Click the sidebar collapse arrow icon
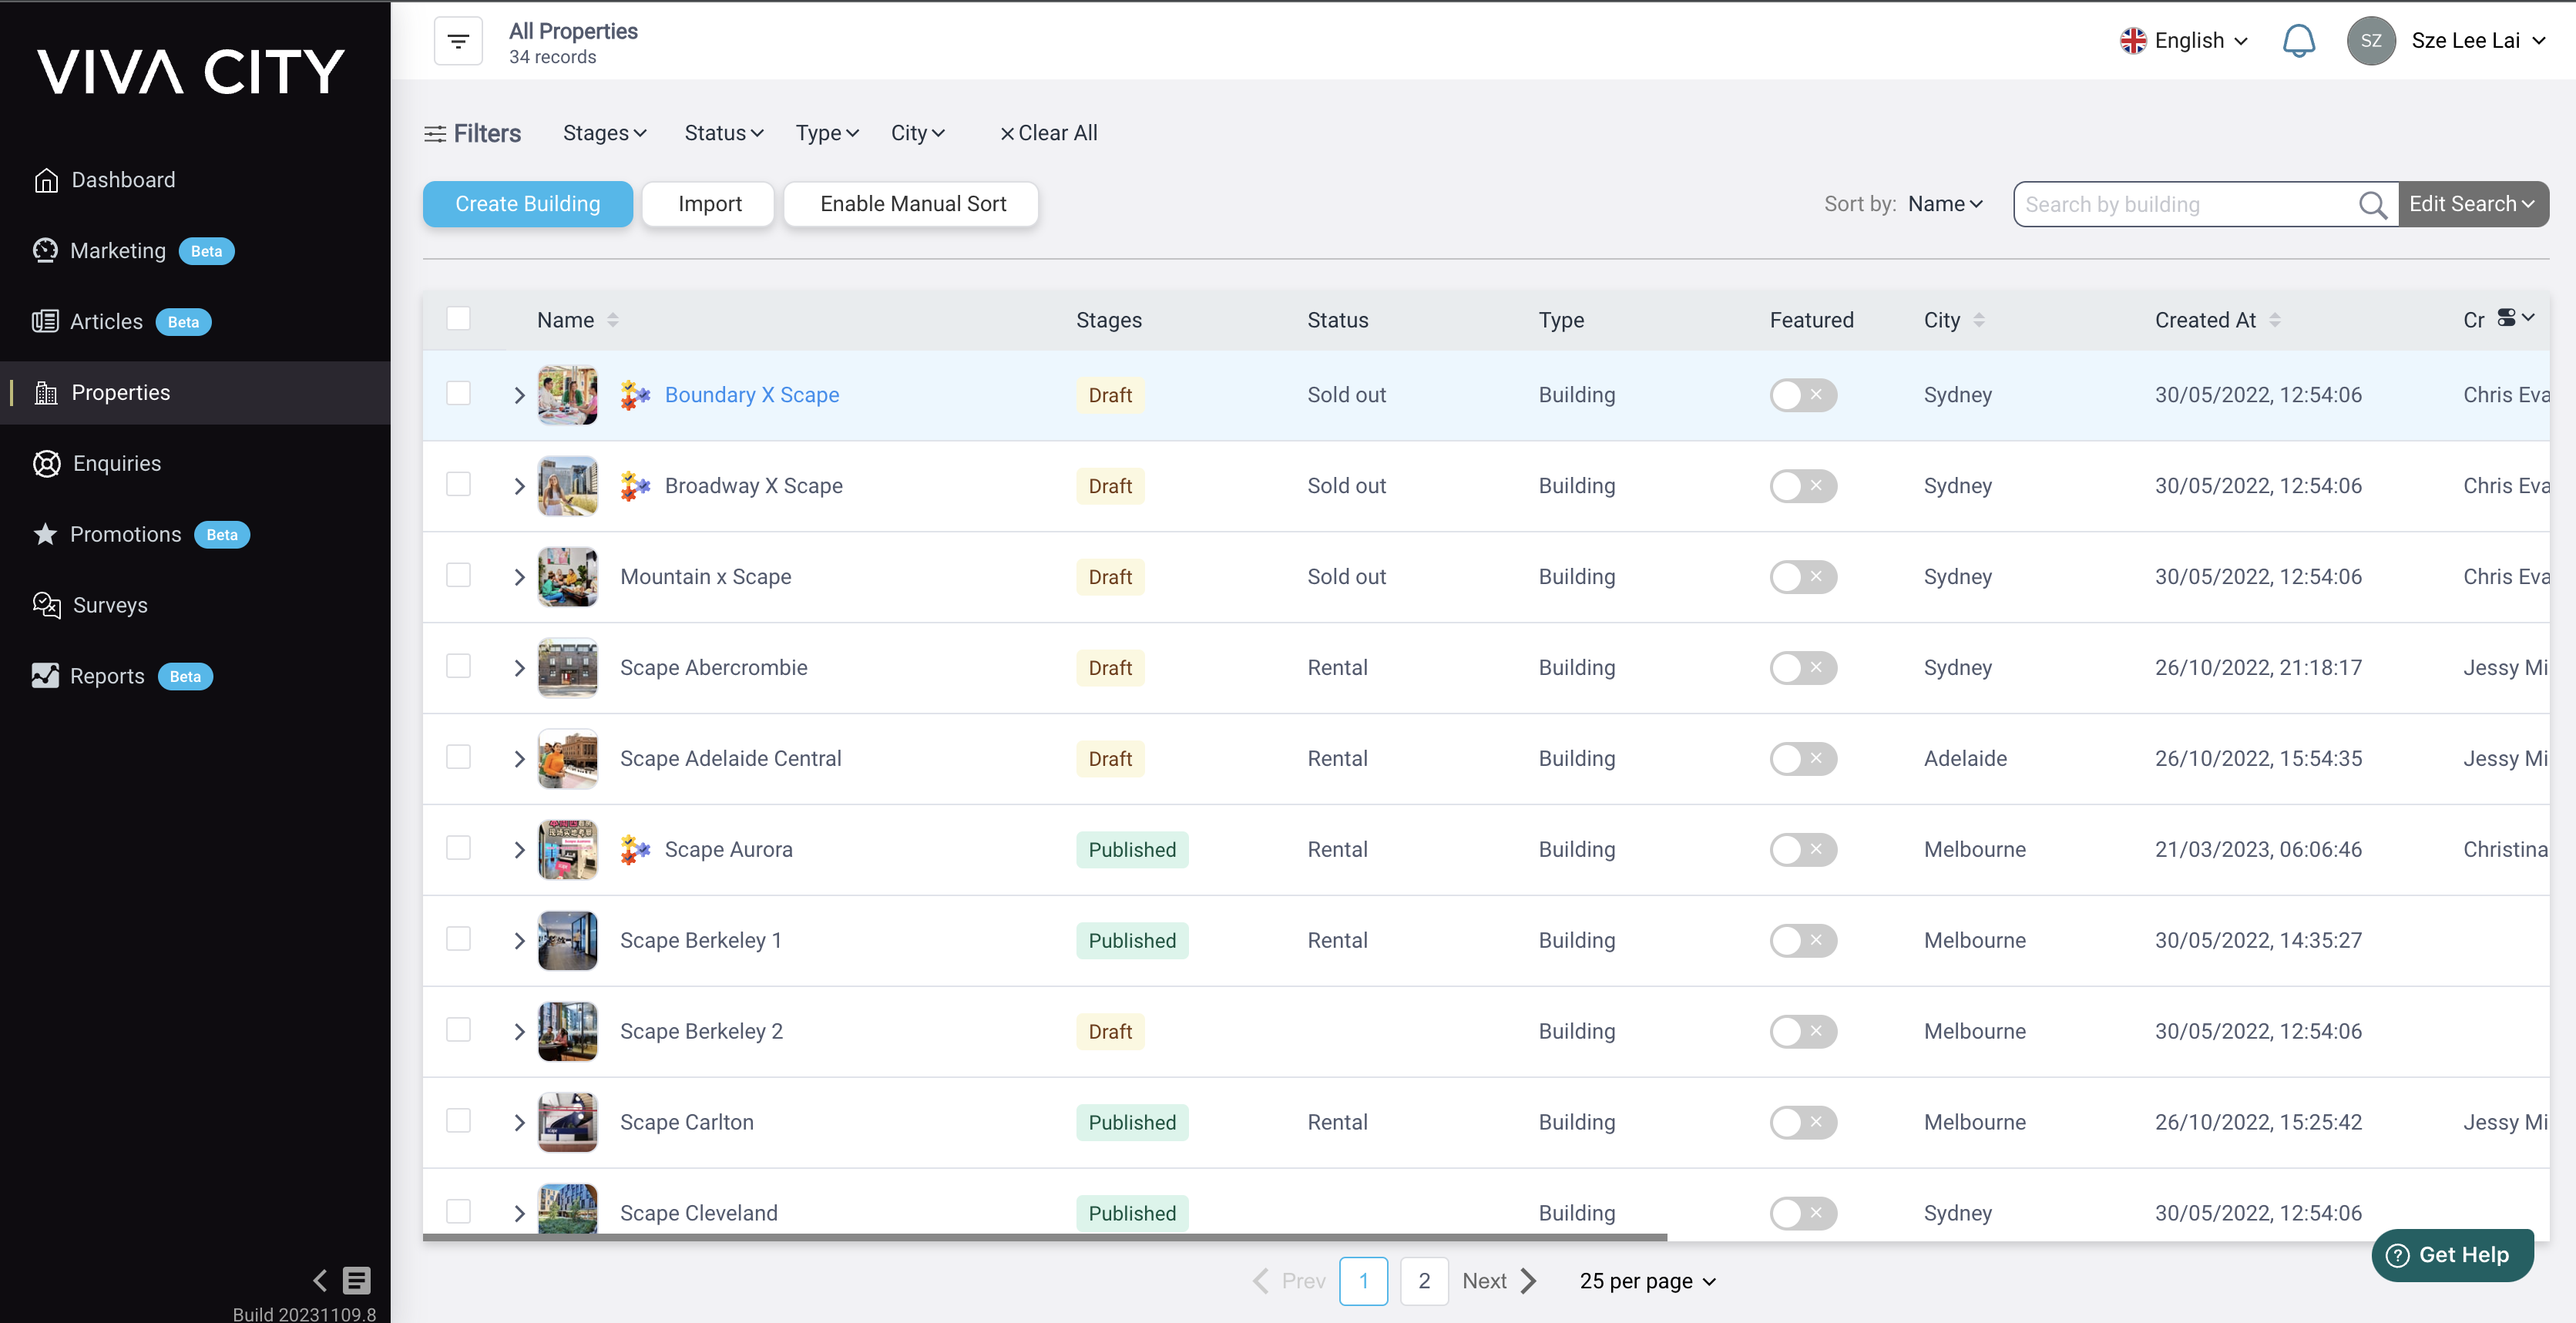This screenshot has width=2576, height=1323. click(320, 1280)
